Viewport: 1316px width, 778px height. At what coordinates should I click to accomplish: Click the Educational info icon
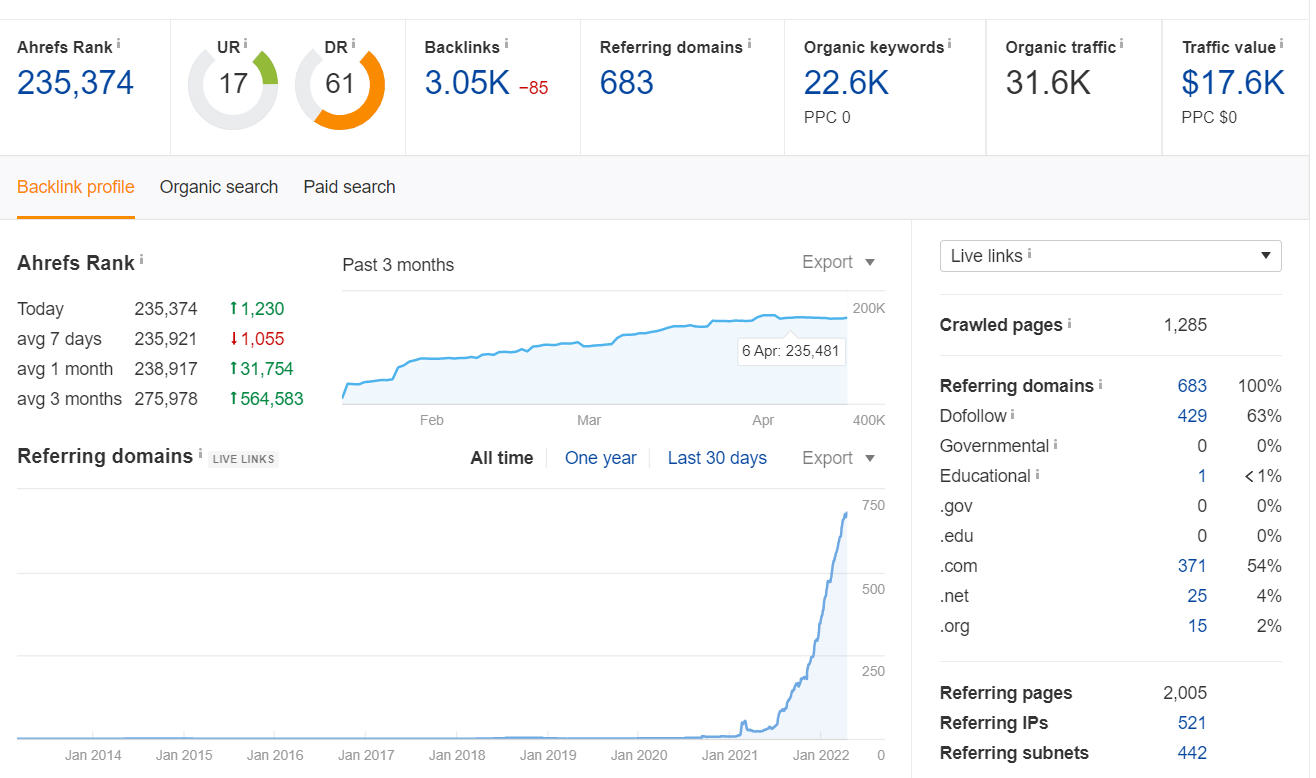[x=1037, y=474]
